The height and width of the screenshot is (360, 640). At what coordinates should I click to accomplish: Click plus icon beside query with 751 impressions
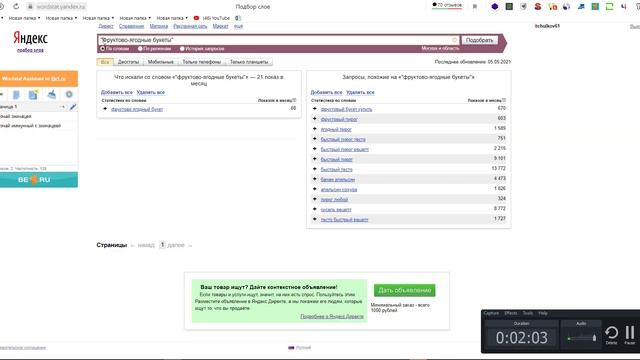(315, 139)
